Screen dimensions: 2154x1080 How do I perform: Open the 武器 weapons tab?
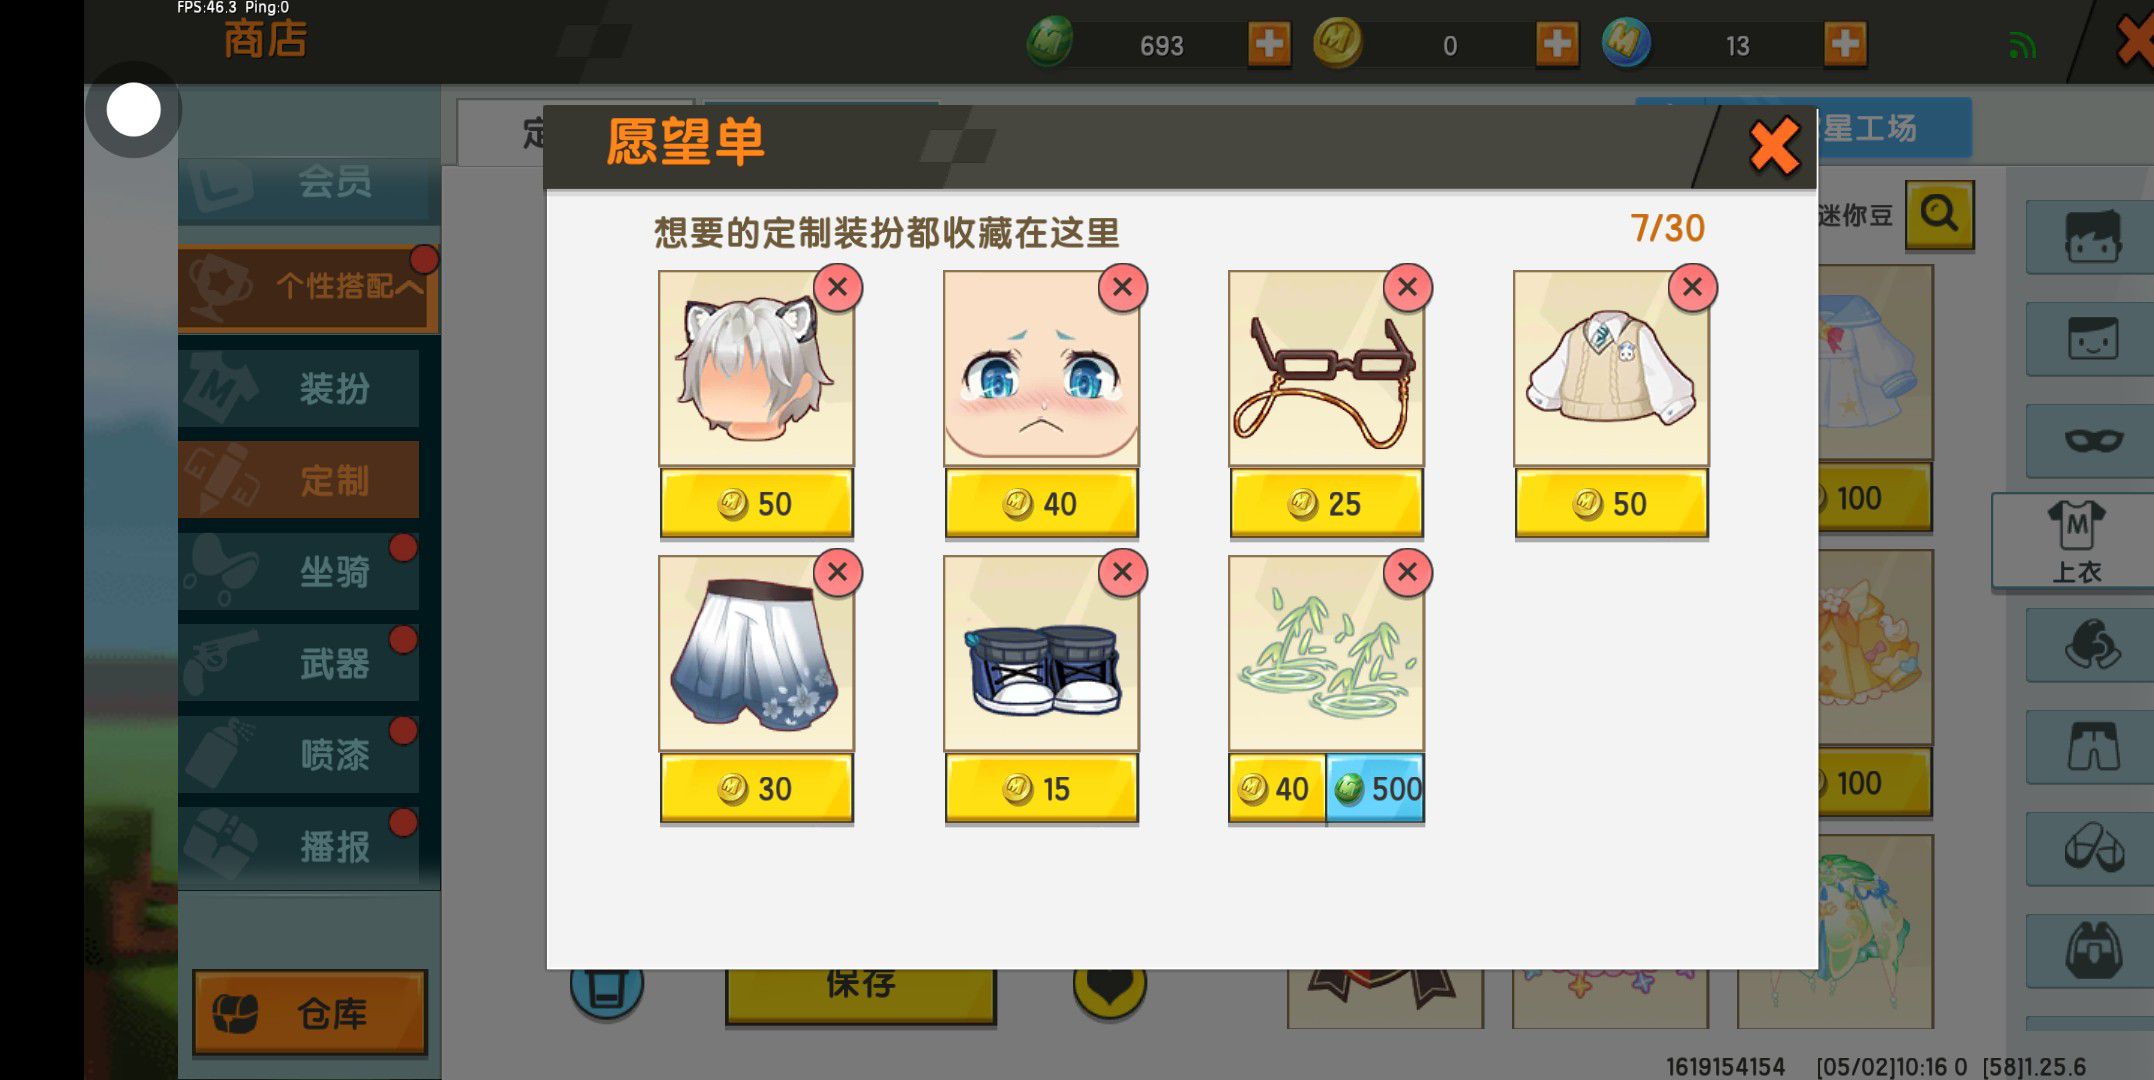point(299,663)
